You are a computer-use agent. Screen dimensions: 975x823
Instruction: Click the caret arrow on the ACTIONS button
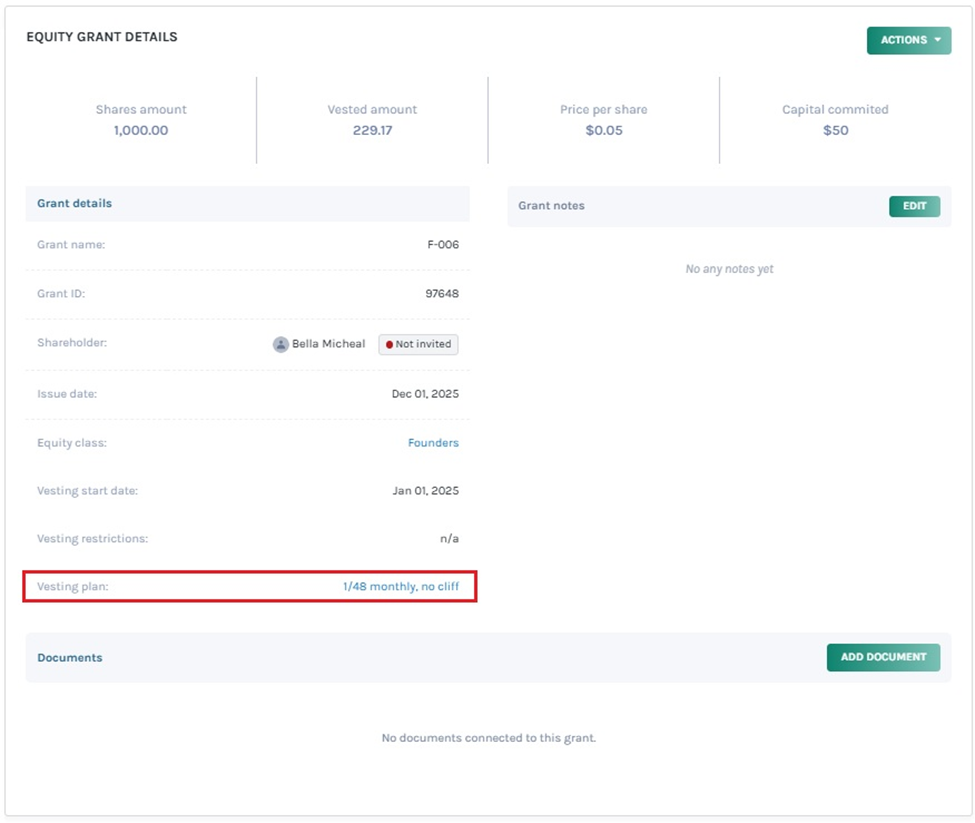(938, 40)
